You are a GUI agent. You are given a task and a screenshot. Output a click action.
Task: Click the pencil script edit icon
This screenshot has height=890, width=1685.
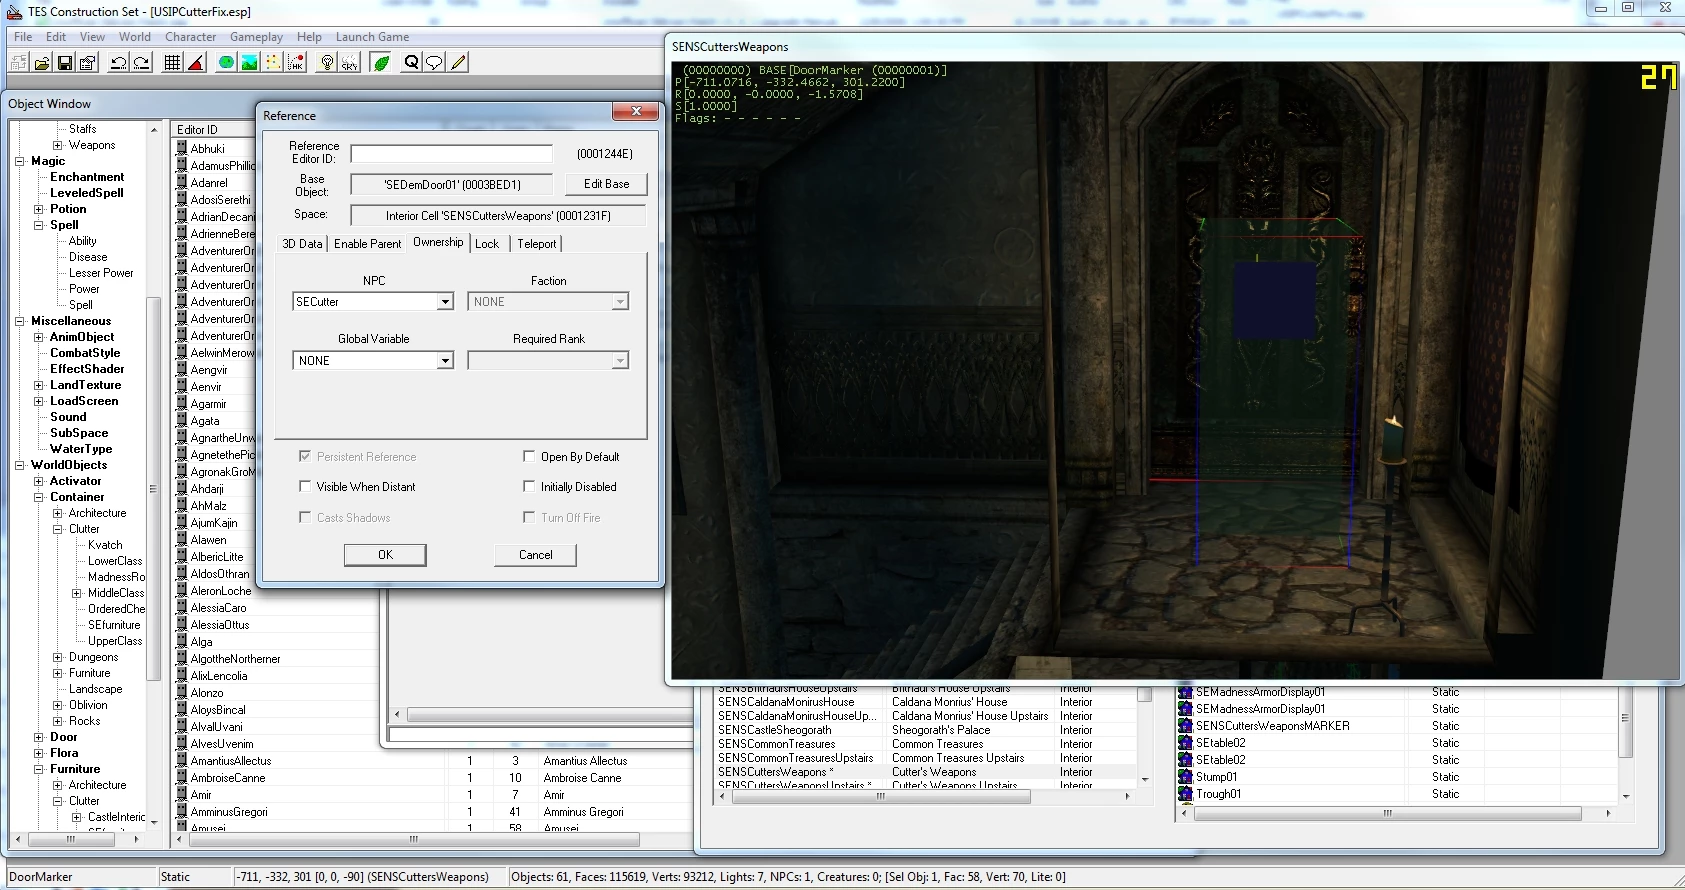coord(458,63)
